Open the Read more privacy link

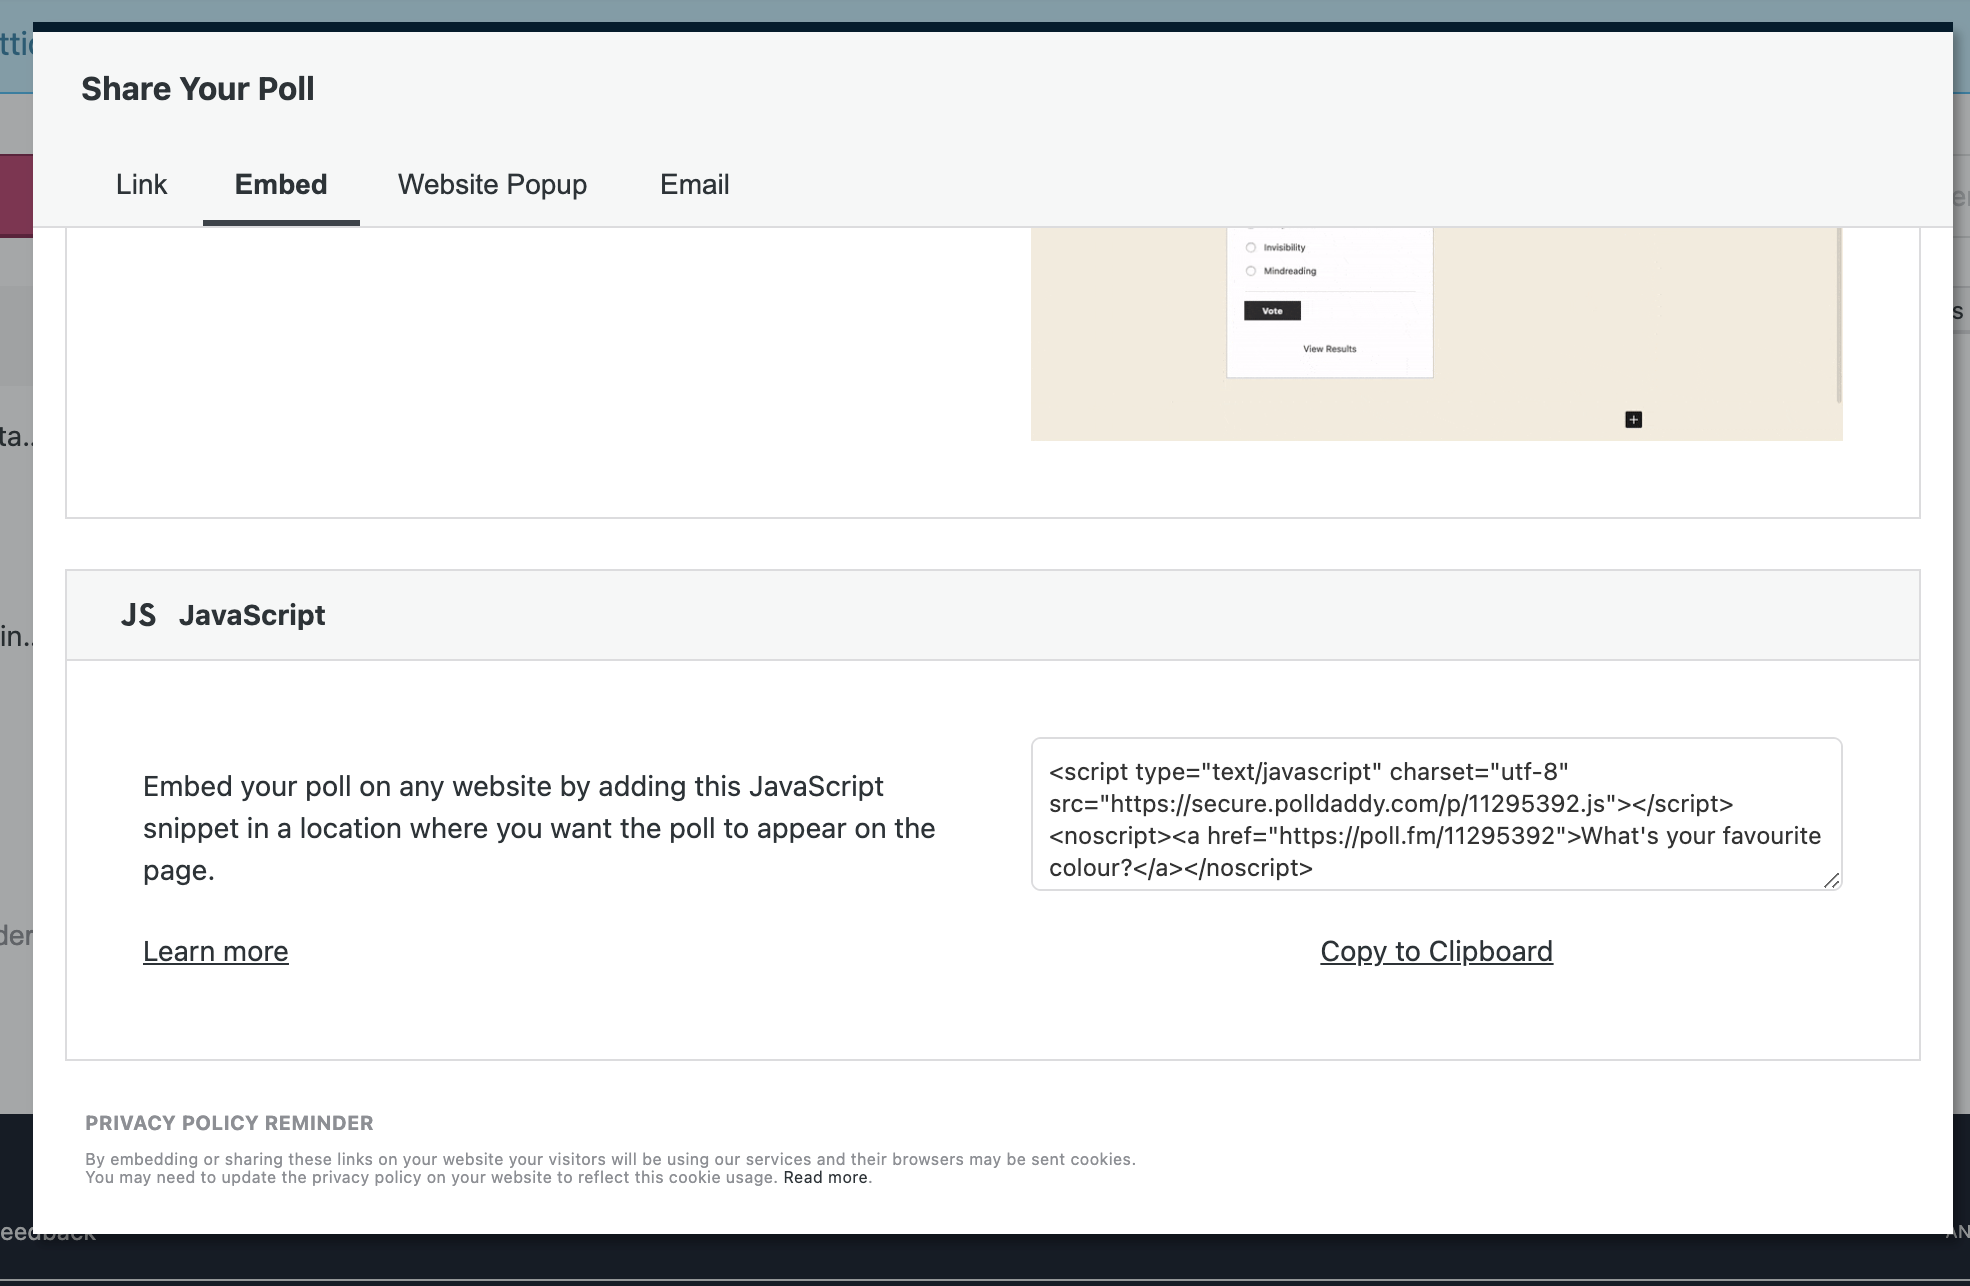[825, 1177]
